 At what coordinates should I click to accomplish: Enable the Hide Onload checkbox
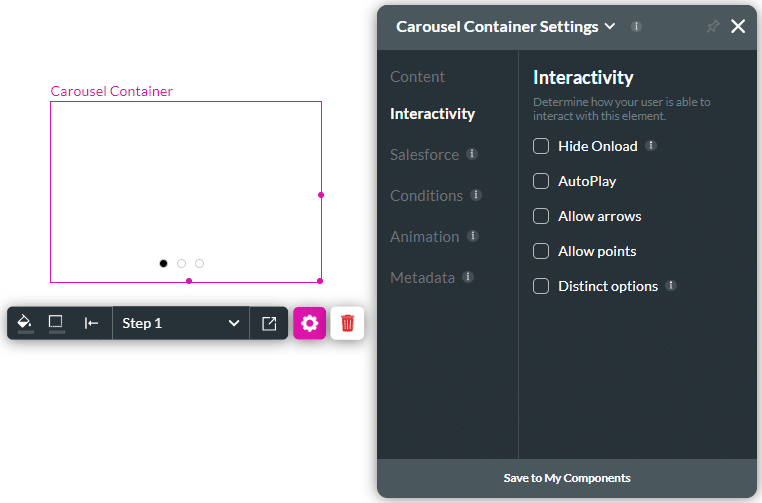tap(541, 146)
